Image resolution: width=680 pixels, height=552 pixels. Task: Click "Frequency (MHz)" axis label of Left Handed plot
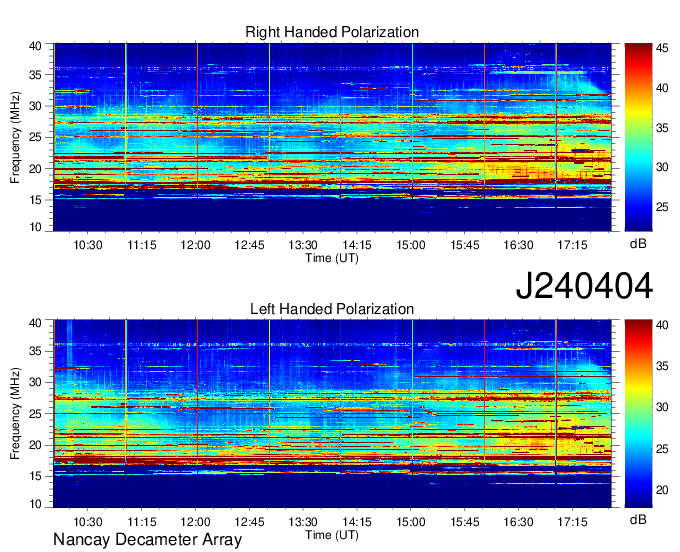(15, 414)
